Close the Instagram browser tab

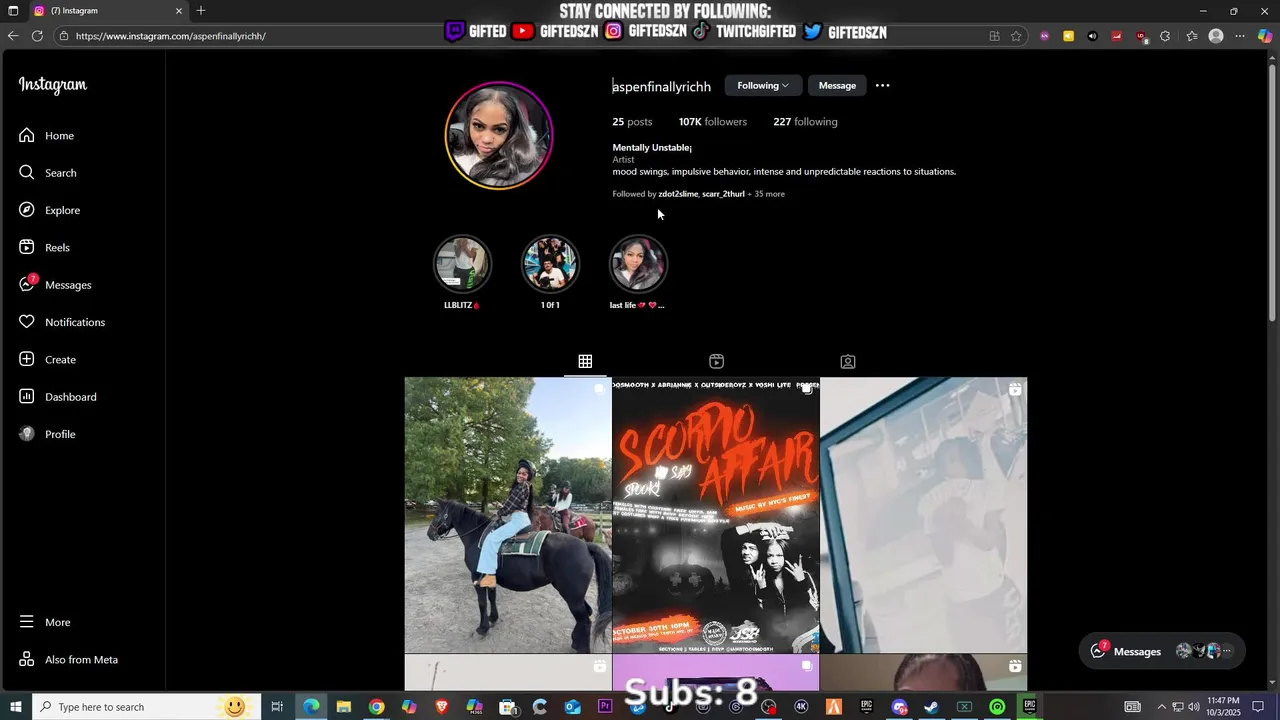point(179,11)
